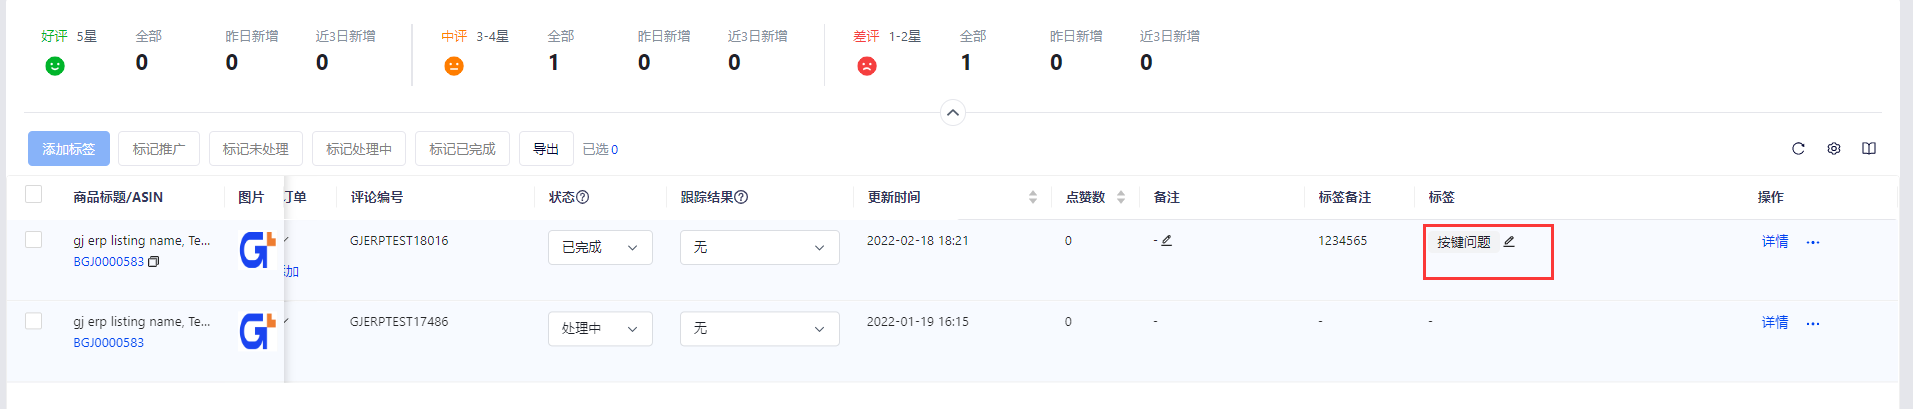Check the GJERPTEST17486 row checkbox
The image size is (1913, 409).
33,321
